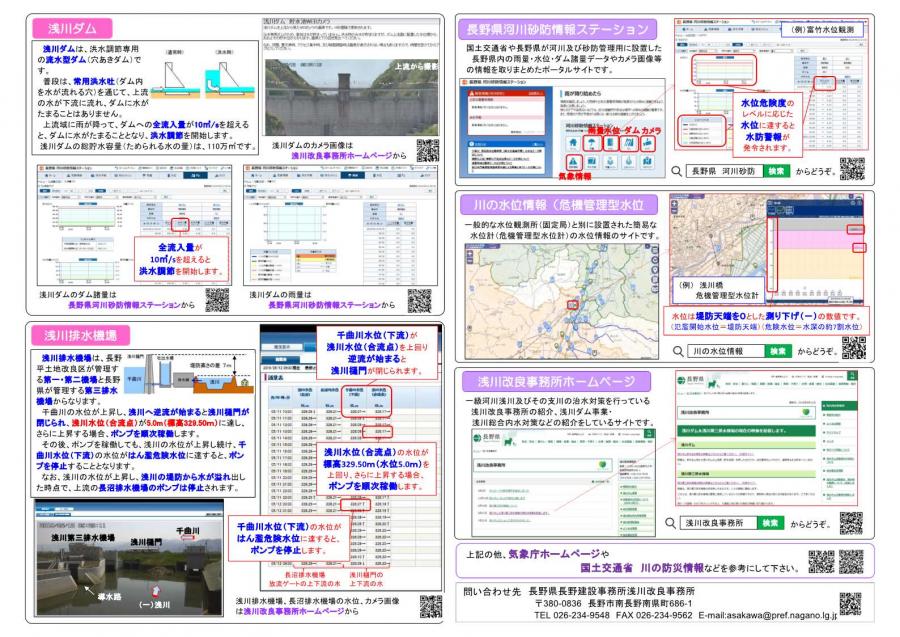The width and height of the screenshot is (900, 637).
Task: Click the 検索 button next to 浅川改良事務所
Action: (770, 523)
